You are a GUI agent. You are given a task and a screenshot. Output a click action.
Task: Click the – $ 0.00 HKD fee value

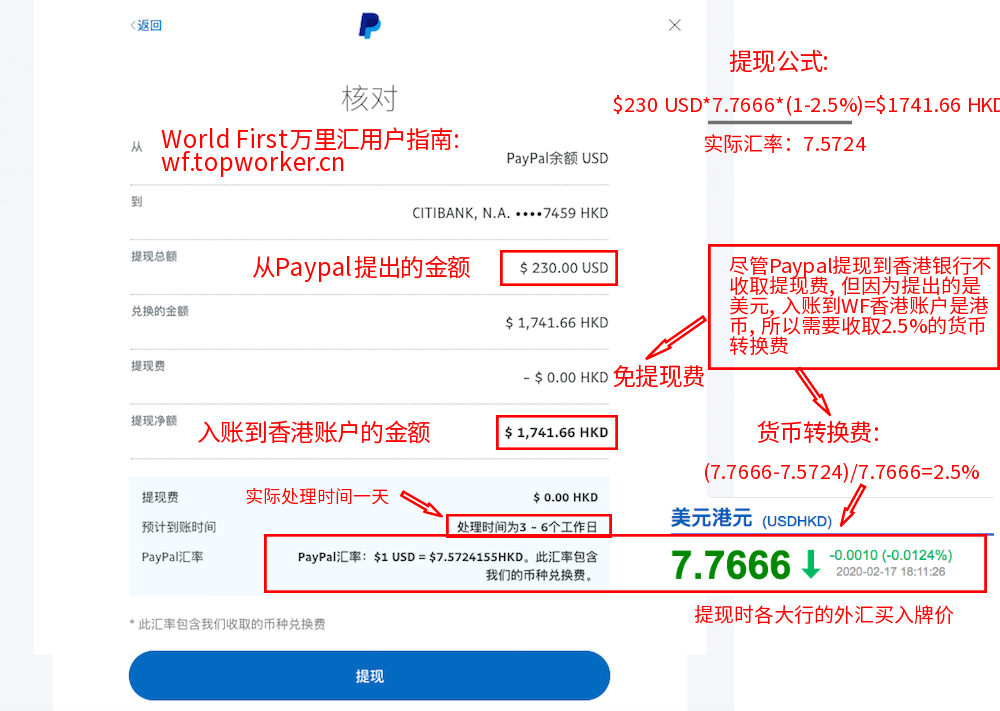pyautogui.click(x=565, y=377)
